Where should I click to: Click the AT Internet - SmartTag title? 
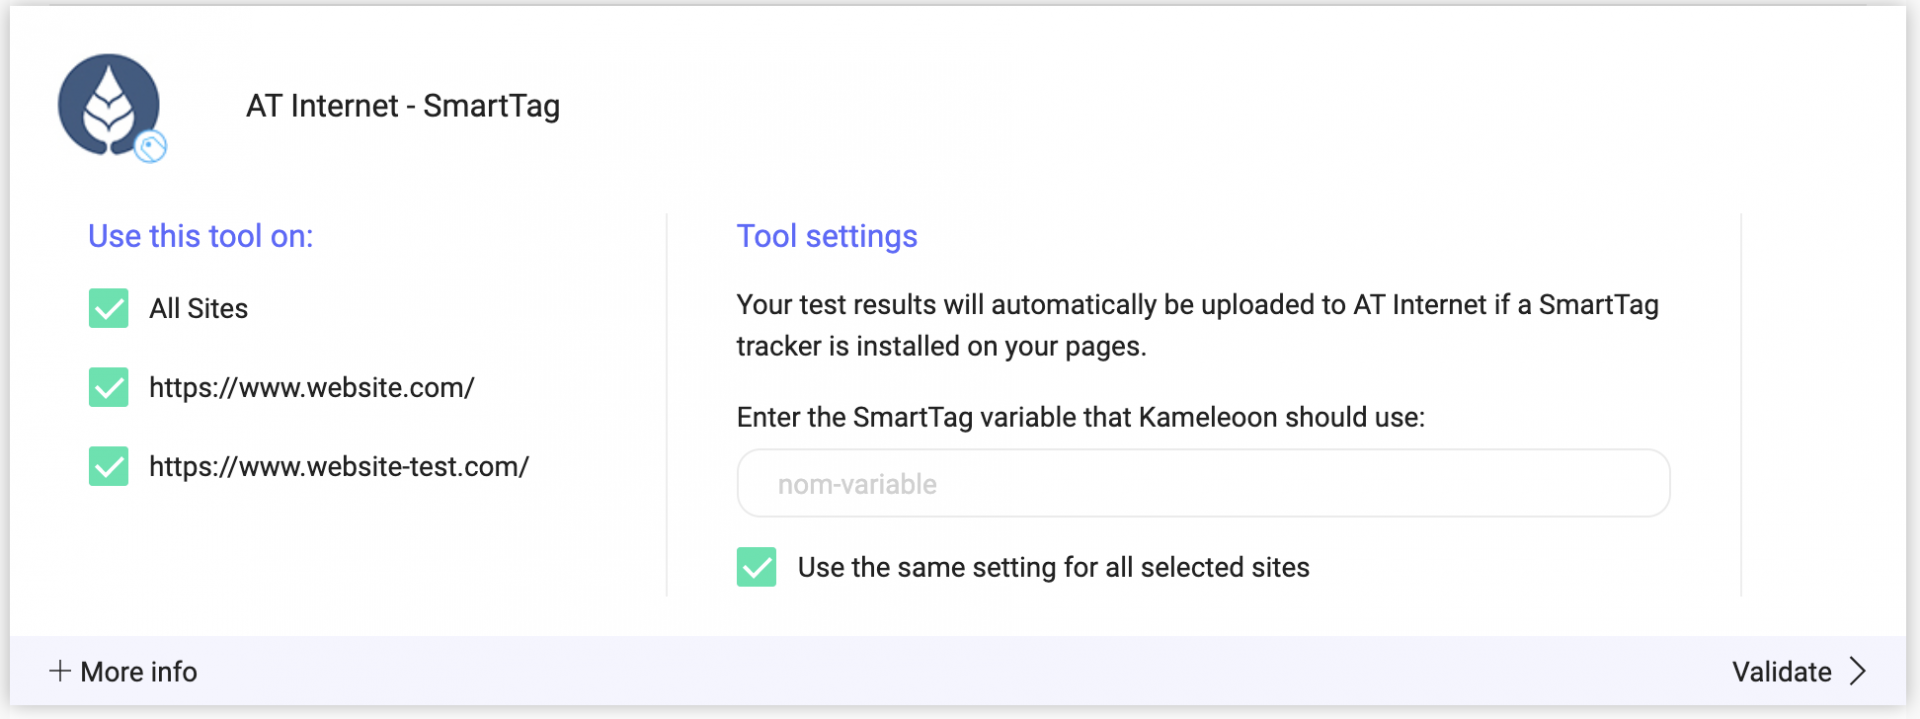click(403, 106)
